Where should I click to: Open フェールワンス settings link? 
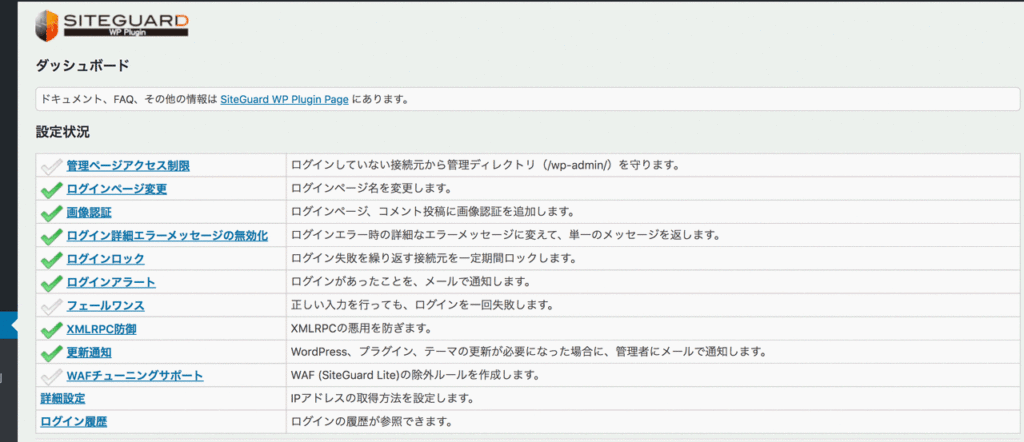coord(106,306)
